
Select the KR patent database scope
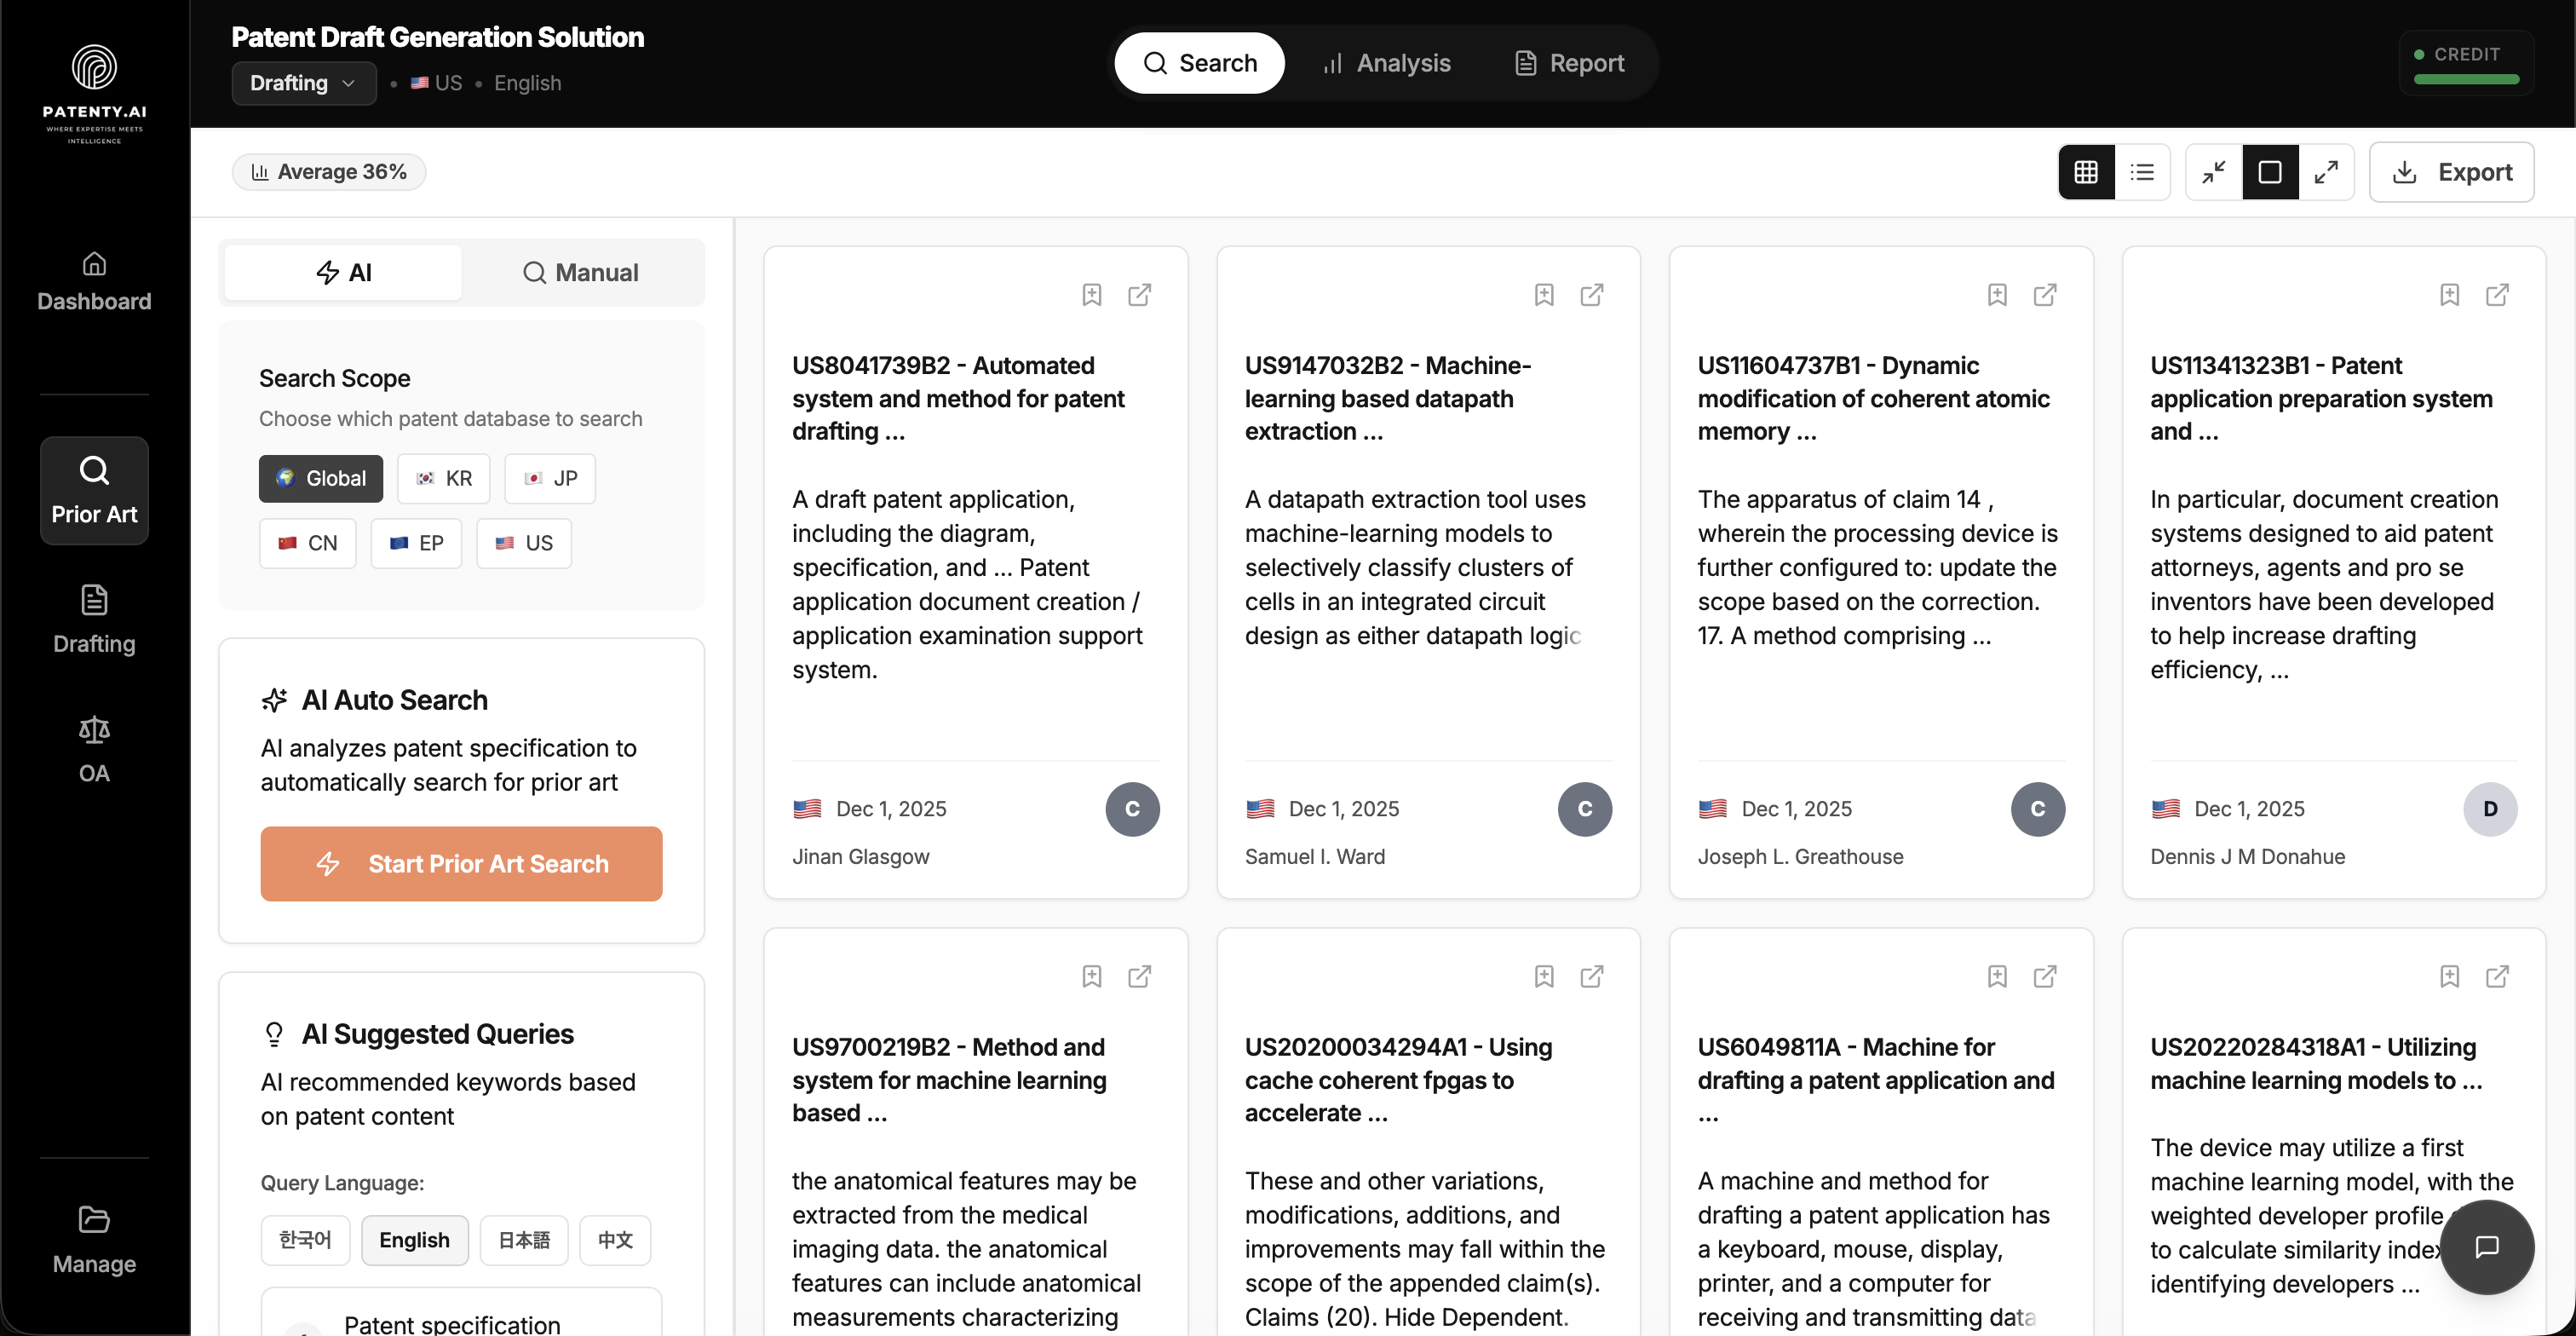pos(443,478)
